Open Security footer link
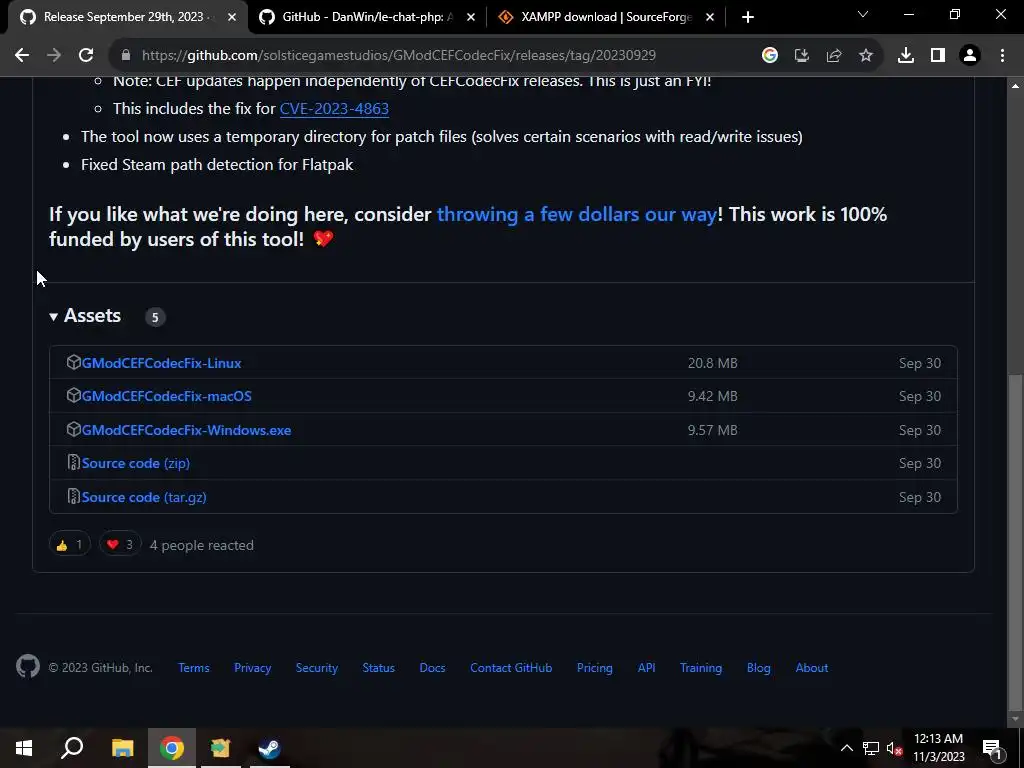Viewport: 1024px width, 768px height. pos(317,668)
